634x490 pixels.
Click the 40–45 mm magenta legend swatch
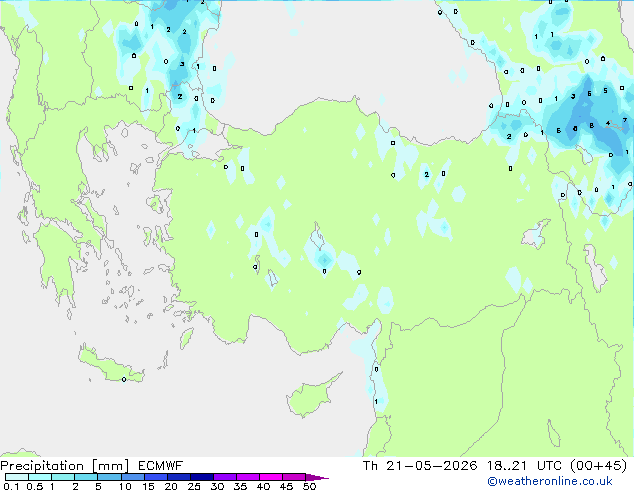[271, 477]
